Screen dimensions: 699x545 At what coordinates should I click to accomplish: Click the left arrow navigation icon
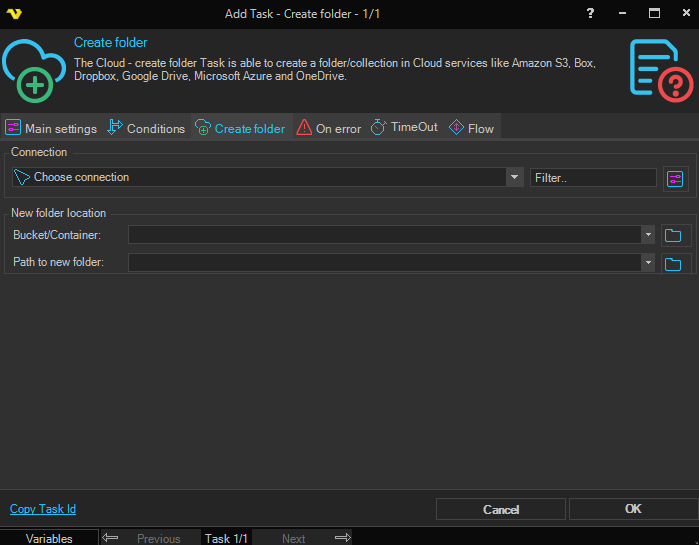(x=110, y=538)
